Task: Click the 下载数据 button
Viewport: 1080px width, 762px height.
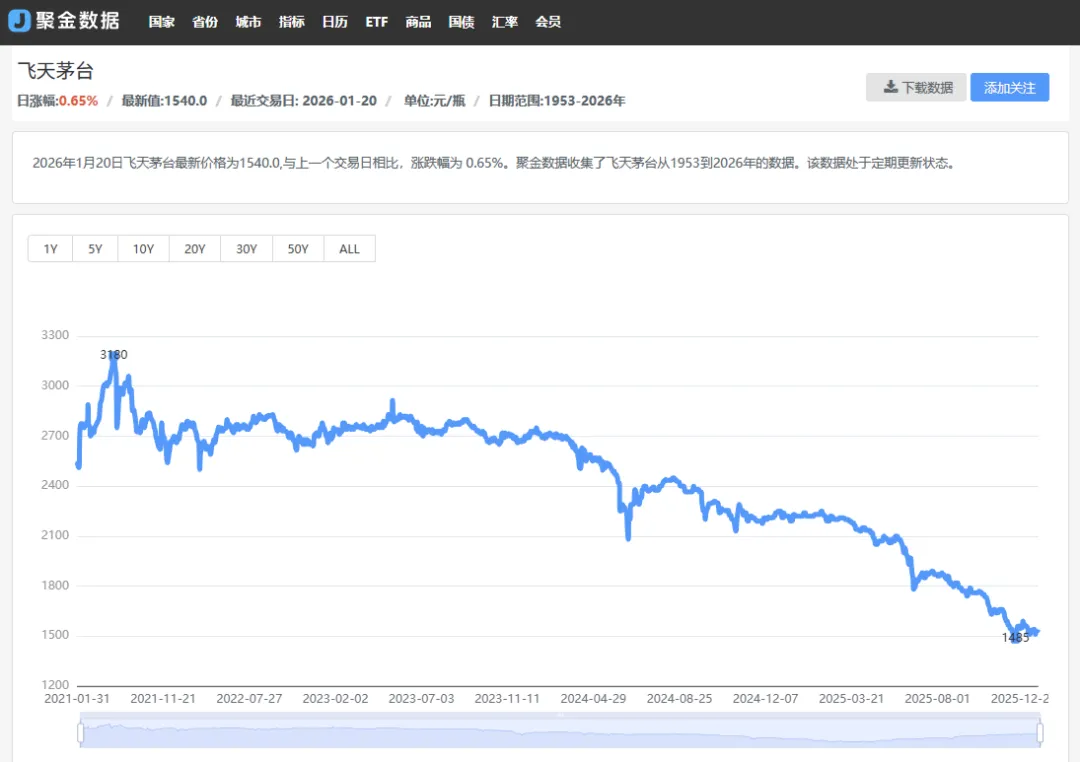Action: [x=916, y=87]
